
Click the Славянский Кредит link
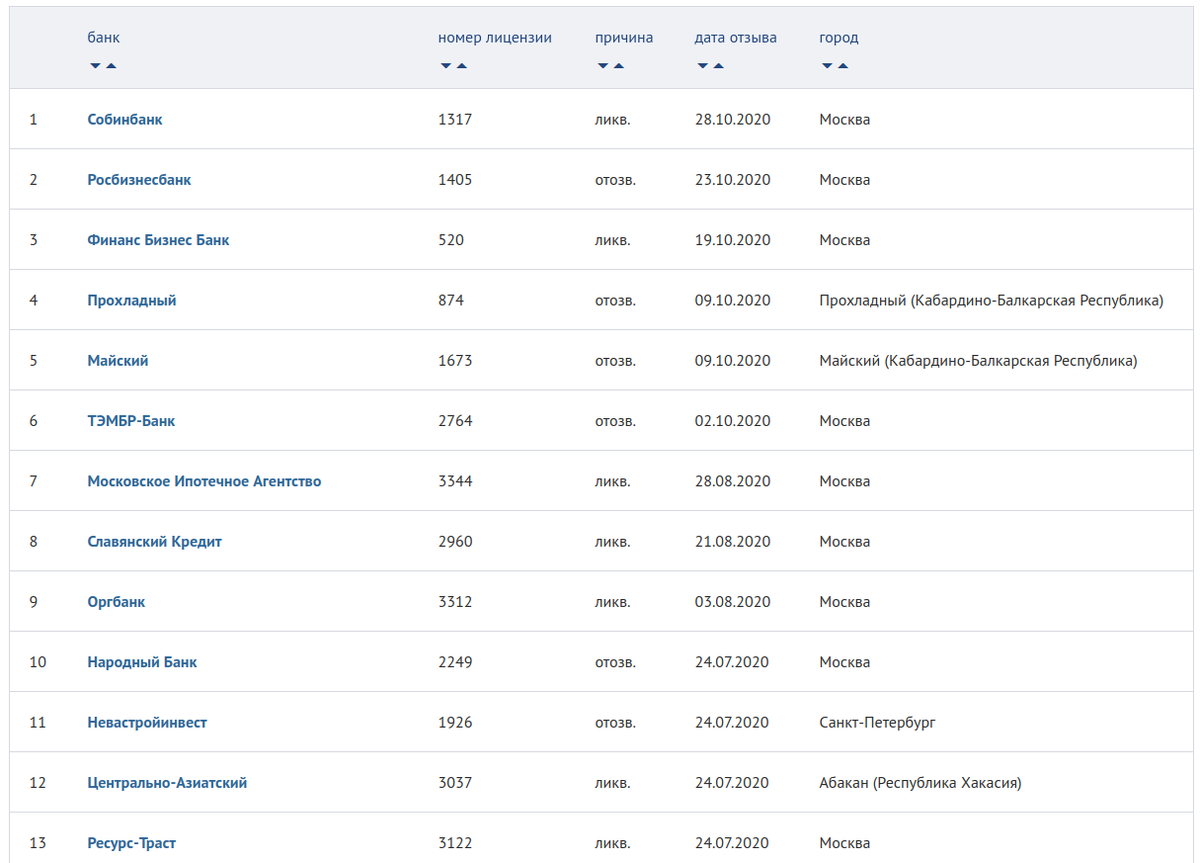click(154, 541)
